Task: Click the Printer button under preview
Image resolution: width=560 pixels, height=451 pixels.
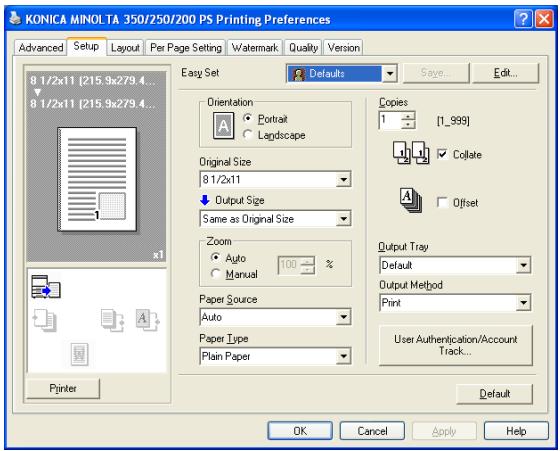Action: click(63, 389)
